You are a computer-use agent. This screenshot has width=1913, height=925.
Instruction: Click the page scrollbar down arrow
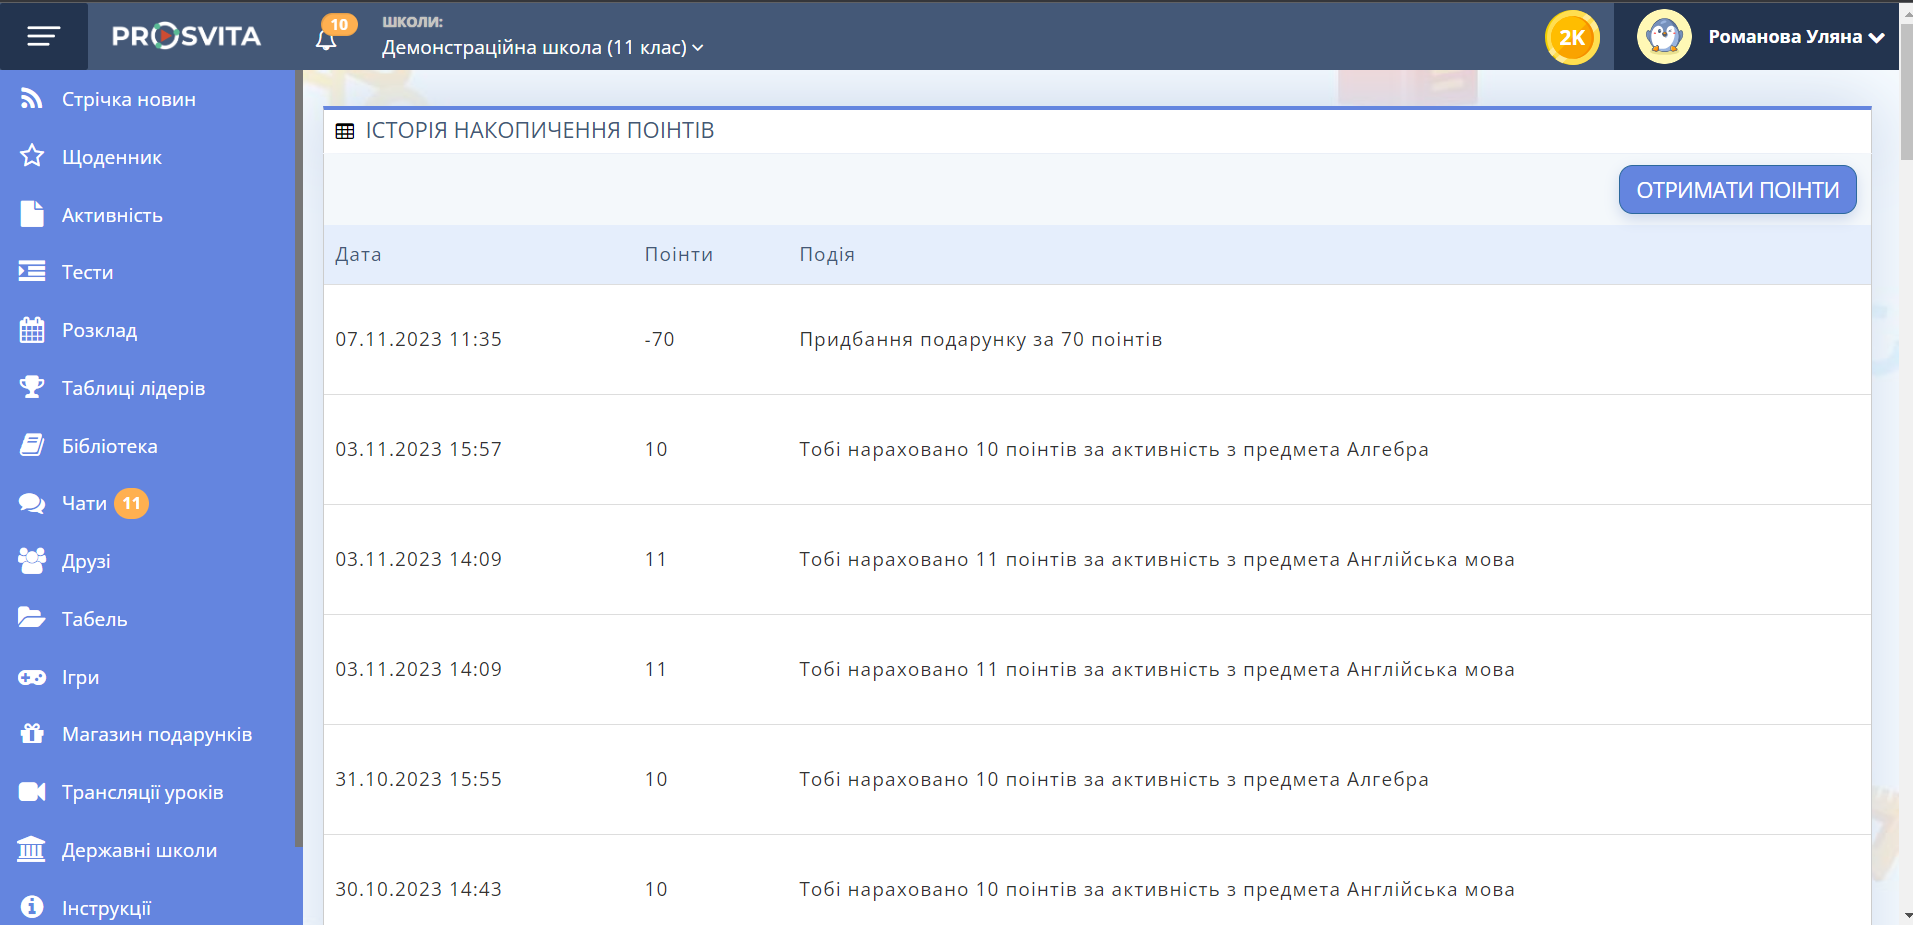click(x=1906, y=916)
